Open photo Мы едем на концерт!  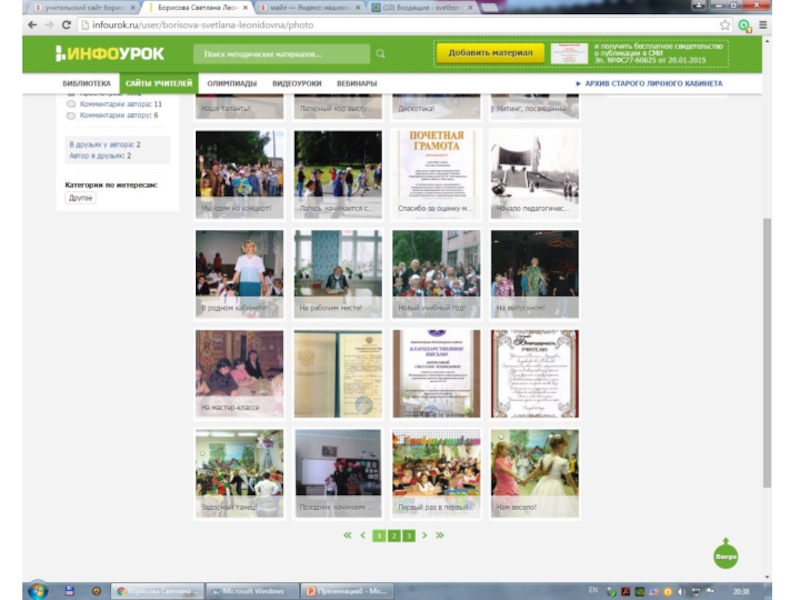(x=239, y=174)
